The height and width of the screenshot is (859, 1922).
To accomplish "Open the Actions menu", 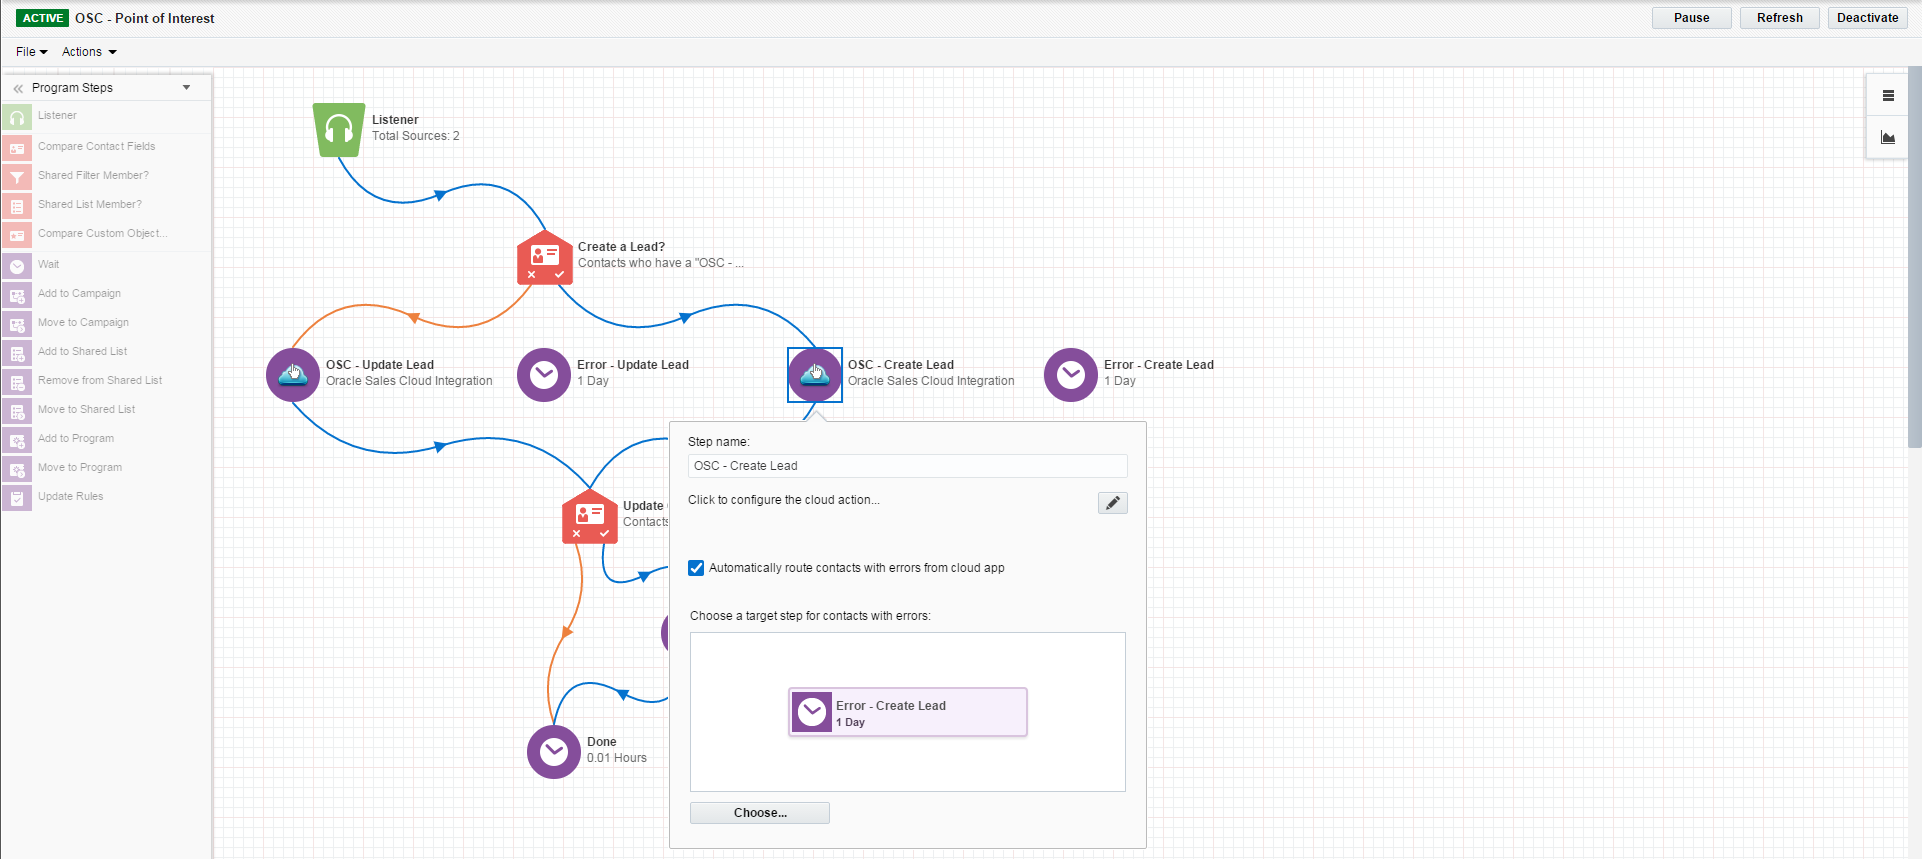I will (x=89, y=52).
